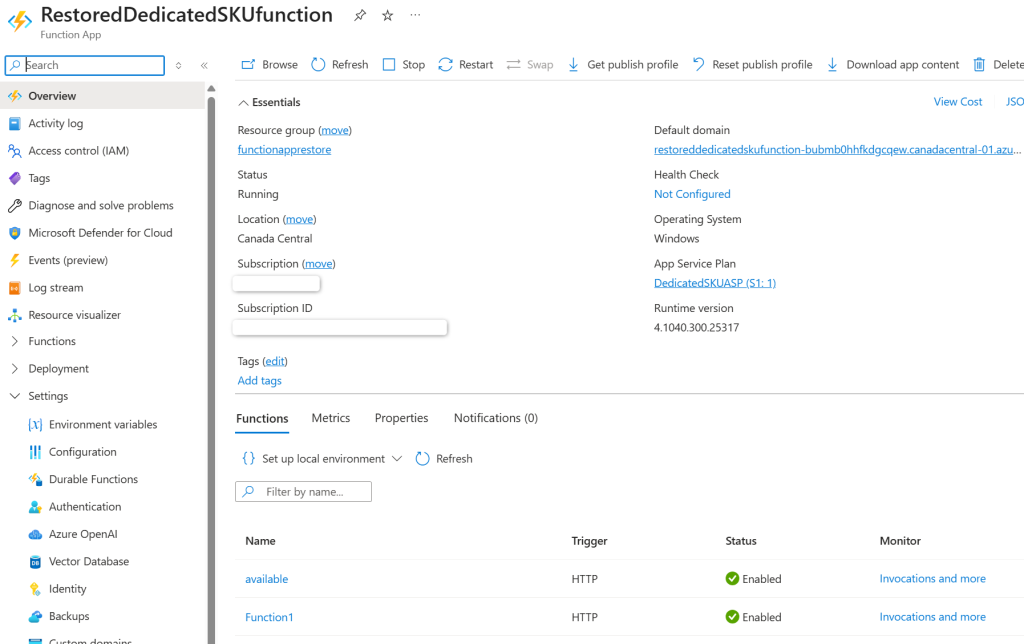Stop the function app

click(404, 65)
